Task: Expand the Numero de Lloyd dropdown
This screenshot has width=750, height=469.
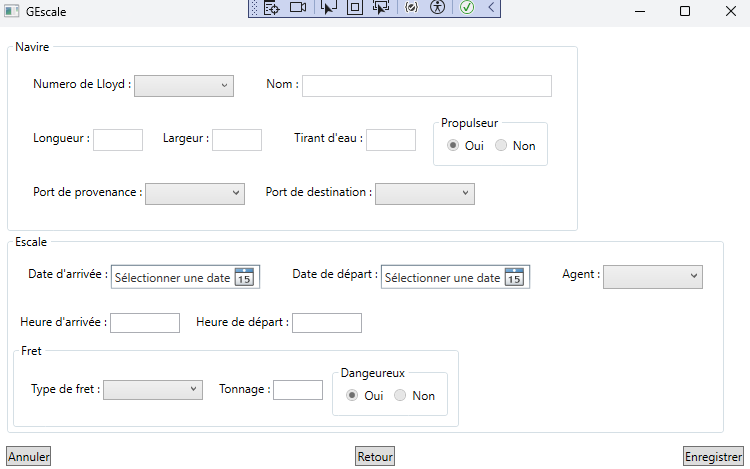Action: tap(183, 86)
